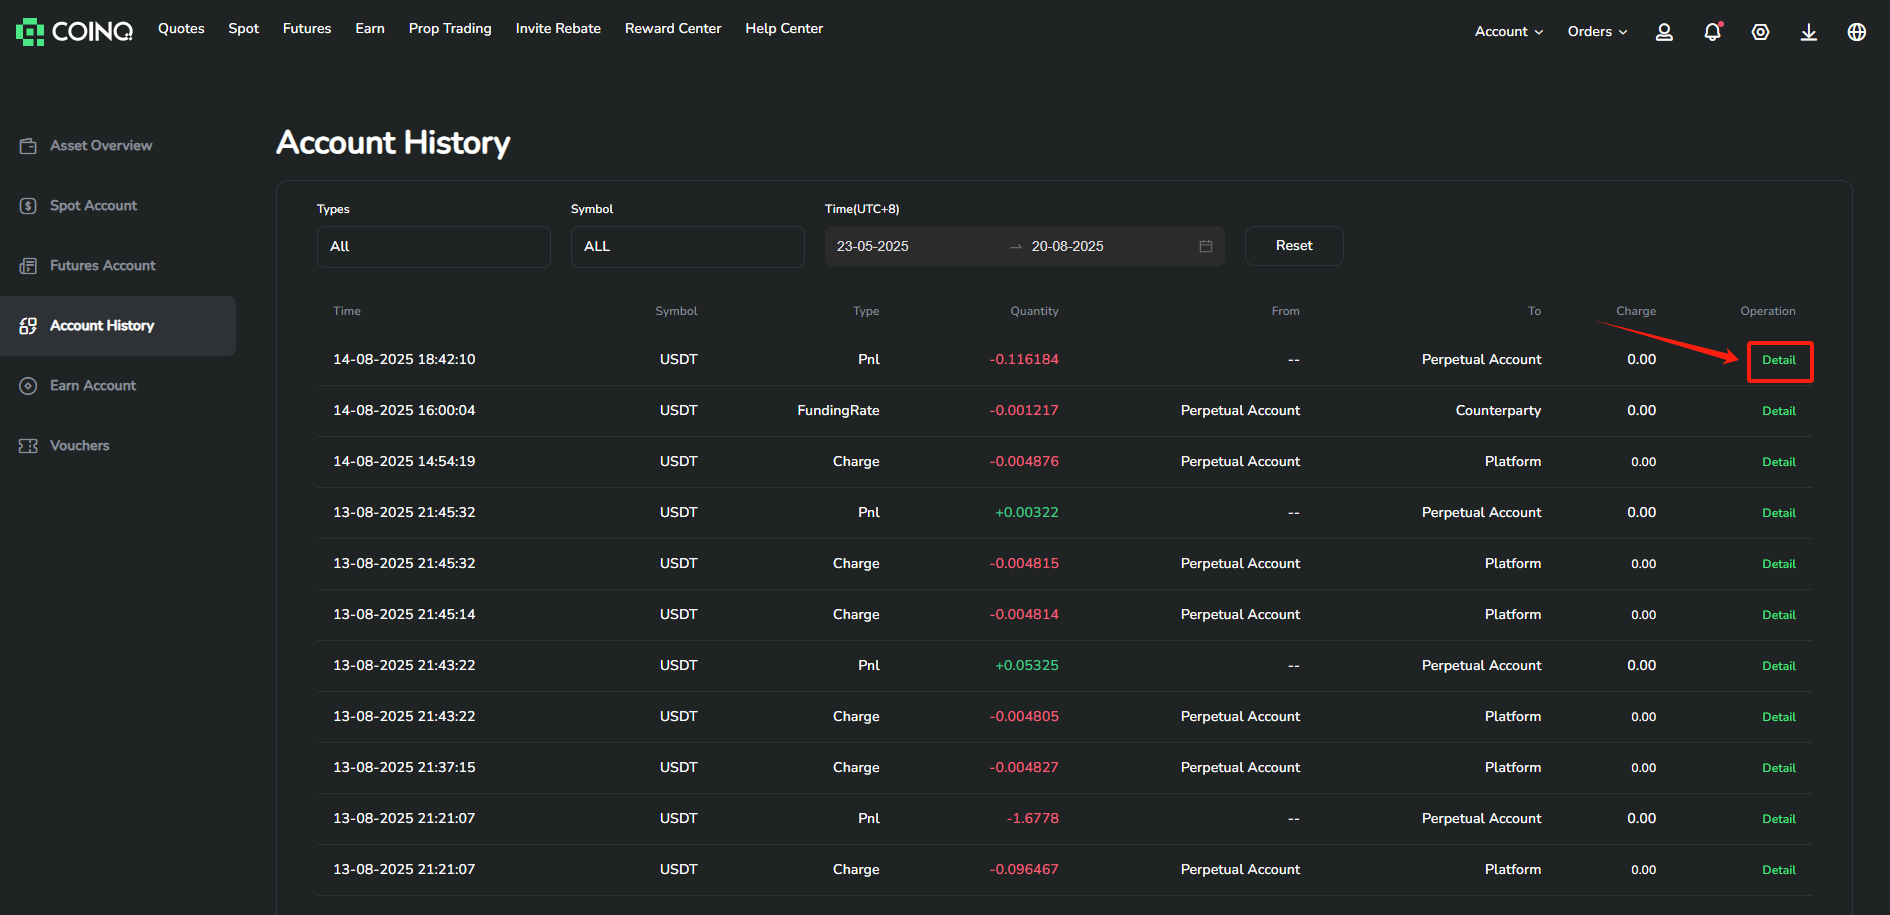Click the Vouchers sidebar icon
The height and width of the screenshot is (915, 1890).
pos(28,445)
